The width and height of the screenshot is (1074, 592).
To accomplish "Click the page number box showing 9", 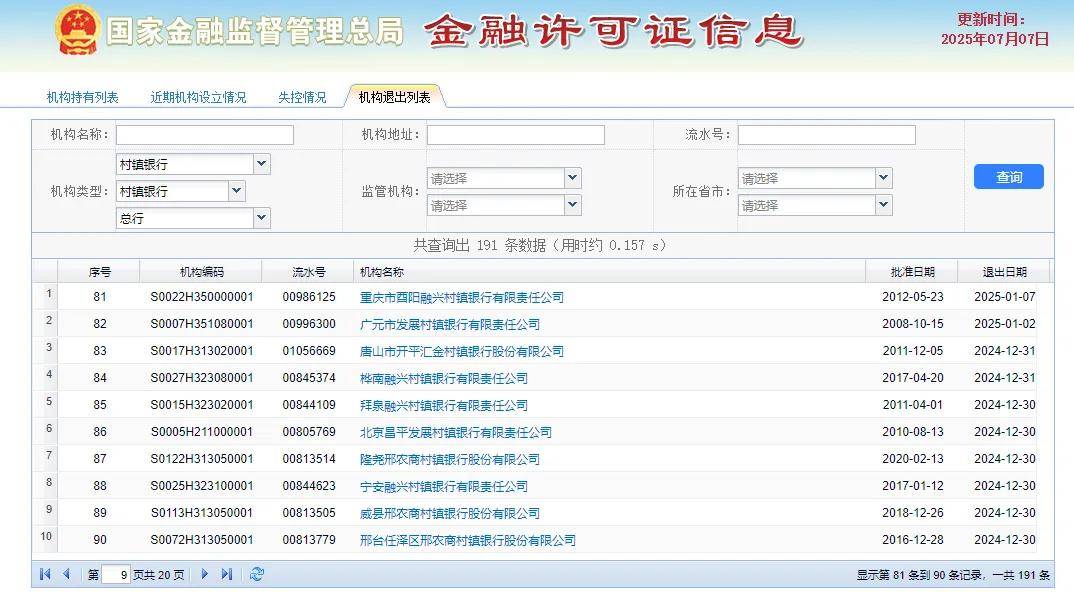I will pyautogui.click(x=116, y=574).
